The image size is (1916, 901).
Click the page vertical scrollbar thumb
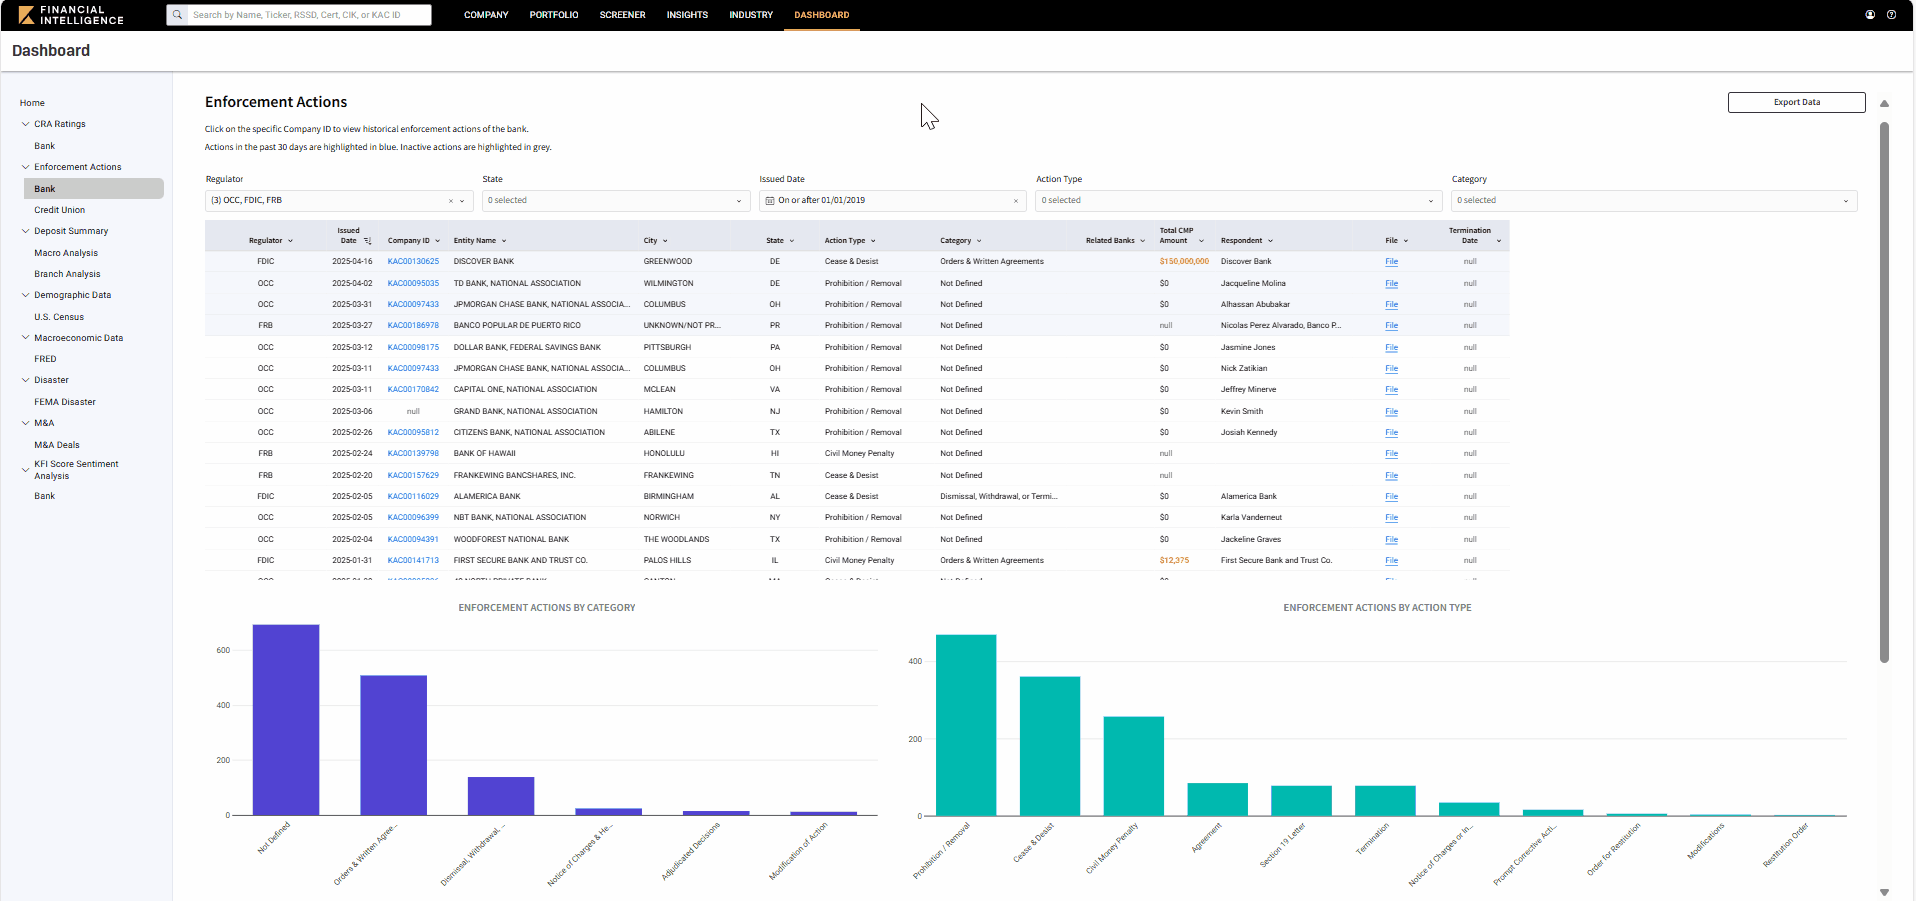click(1884, 392)
